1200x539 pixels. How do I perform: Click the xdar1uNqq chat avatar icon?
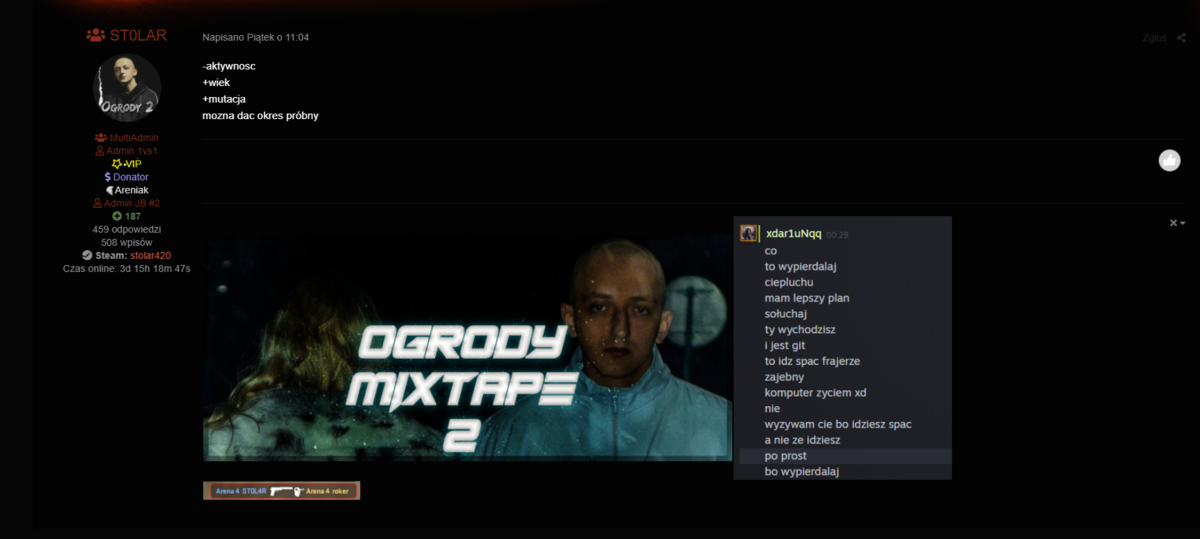pos(749,233)
